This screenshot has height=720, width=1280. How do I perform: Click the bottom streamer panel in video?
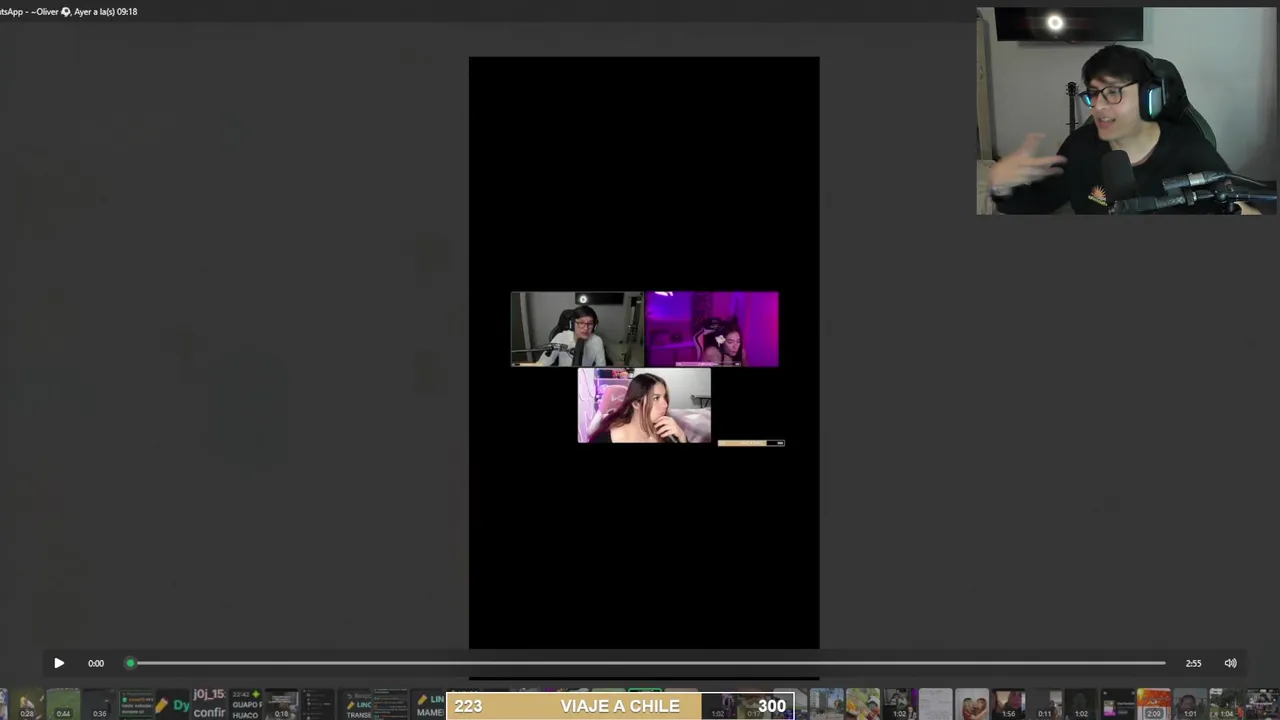tap(644, 406)
